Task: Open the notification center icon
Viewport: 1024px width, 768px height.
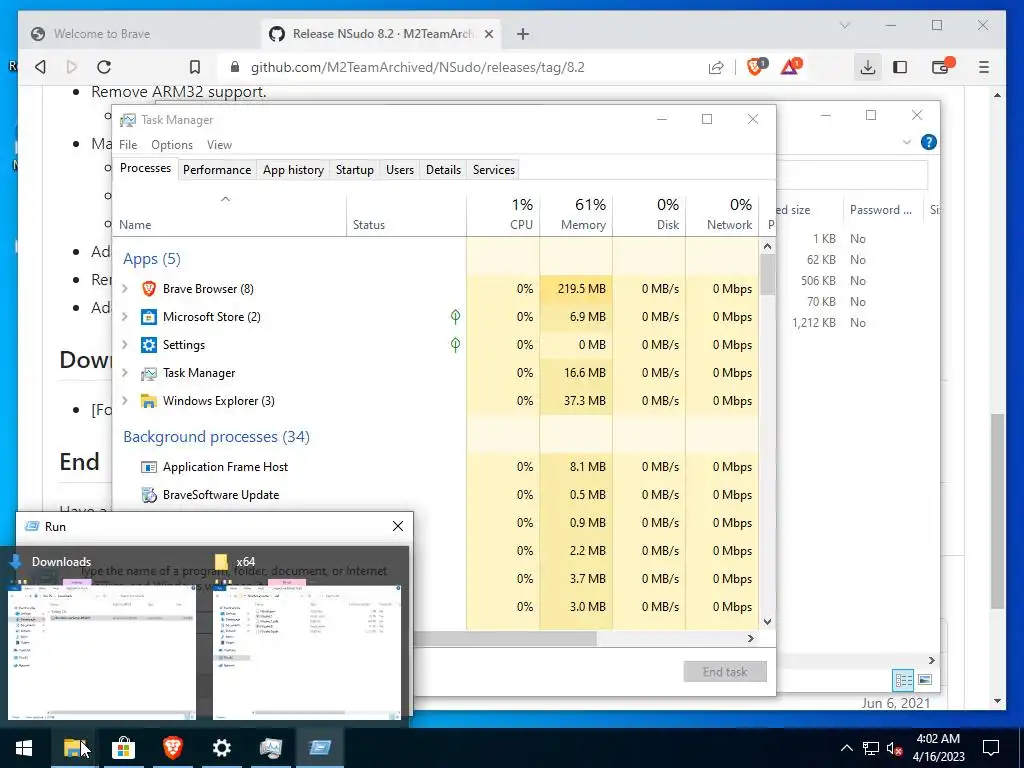Action: 991,748
